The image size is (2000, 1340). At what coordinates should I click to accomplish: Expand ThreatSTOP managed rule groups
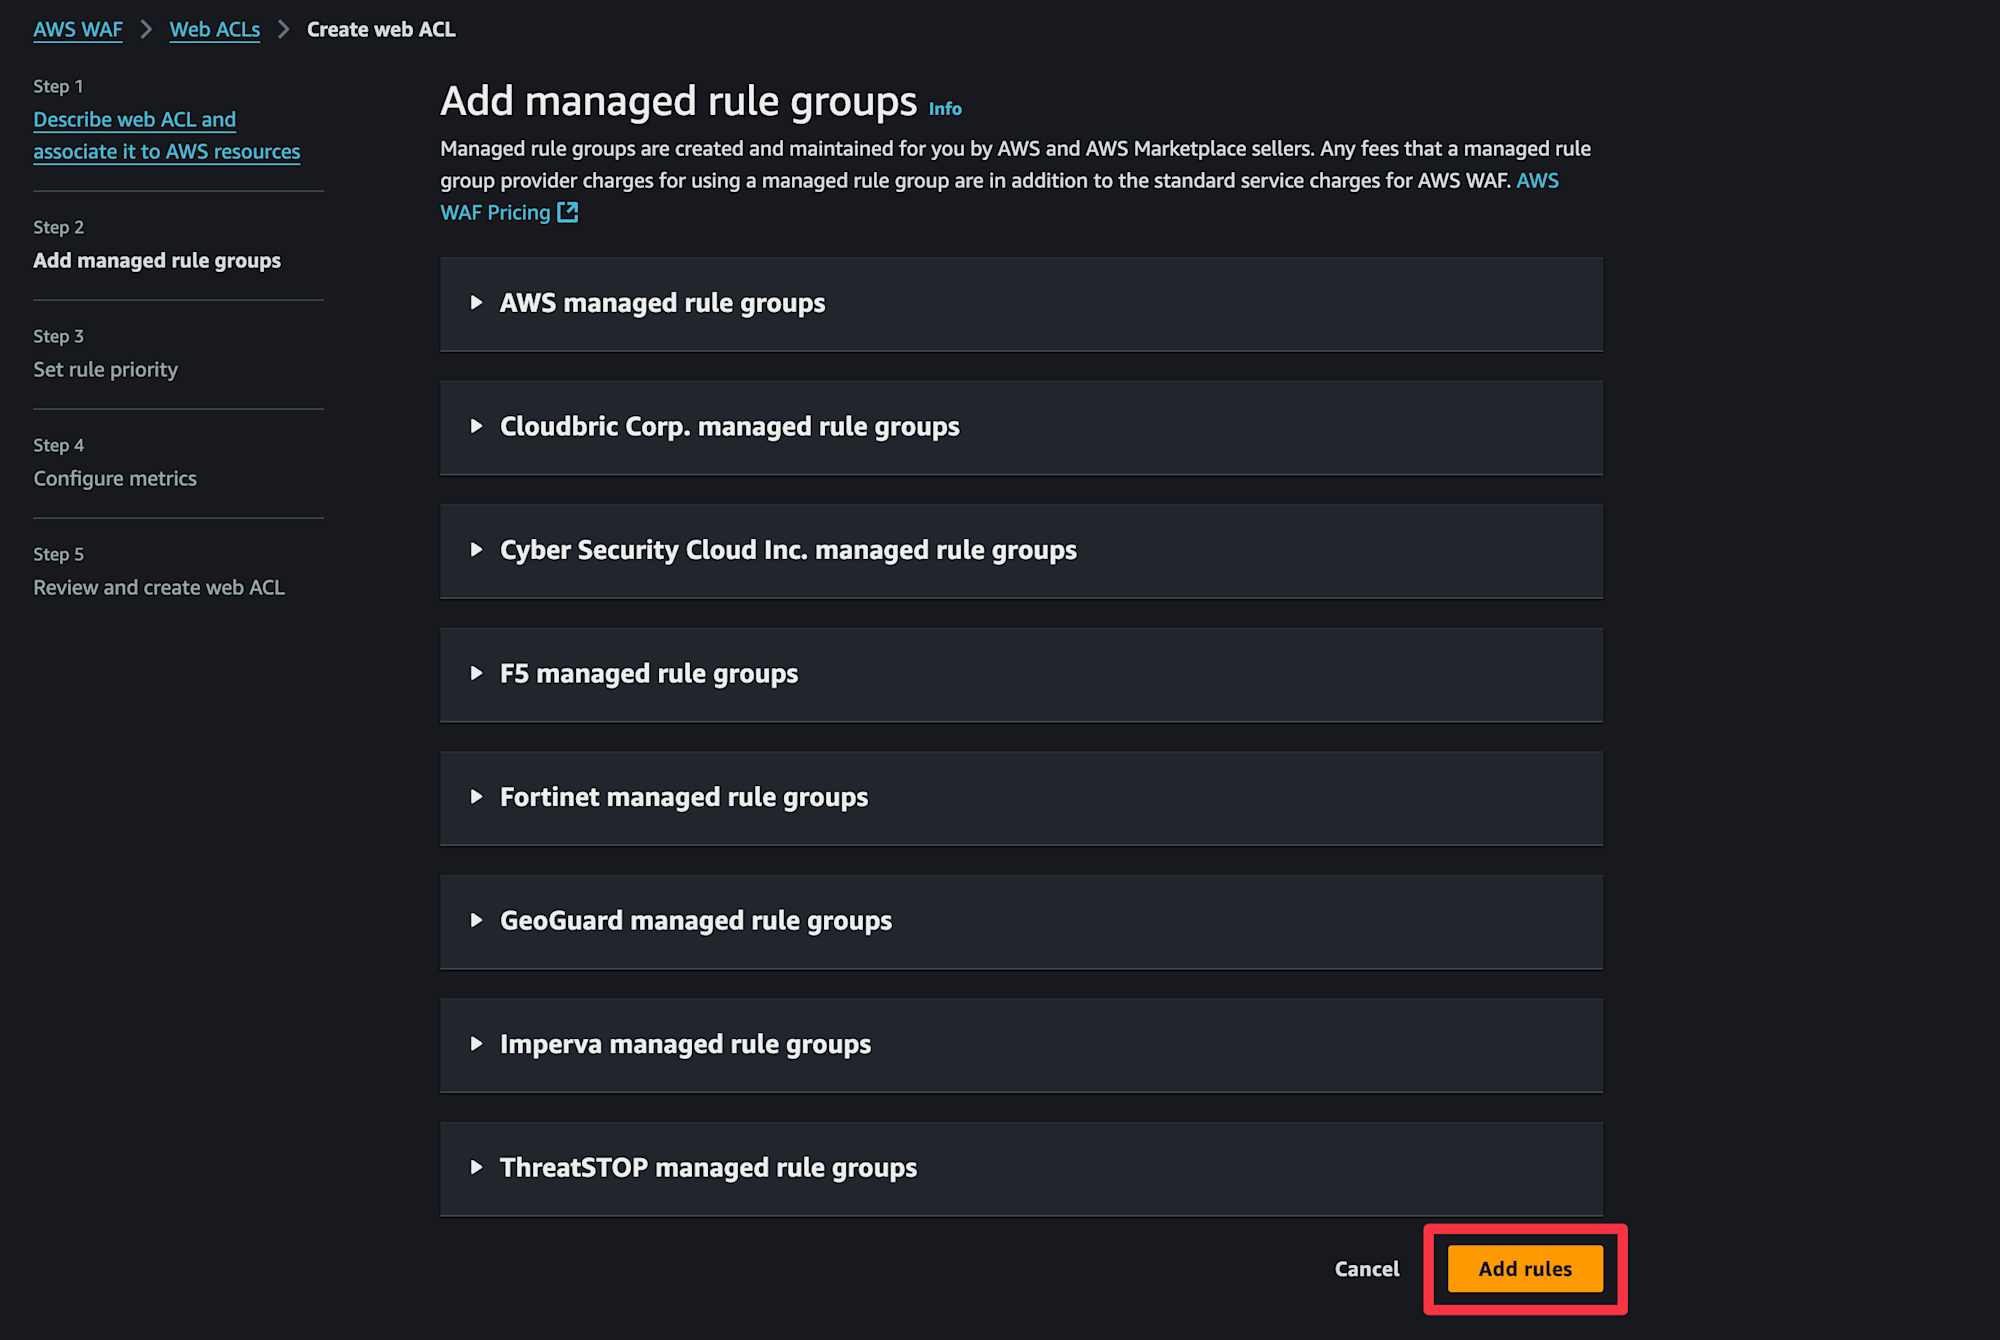(x=1021, y=1168)
